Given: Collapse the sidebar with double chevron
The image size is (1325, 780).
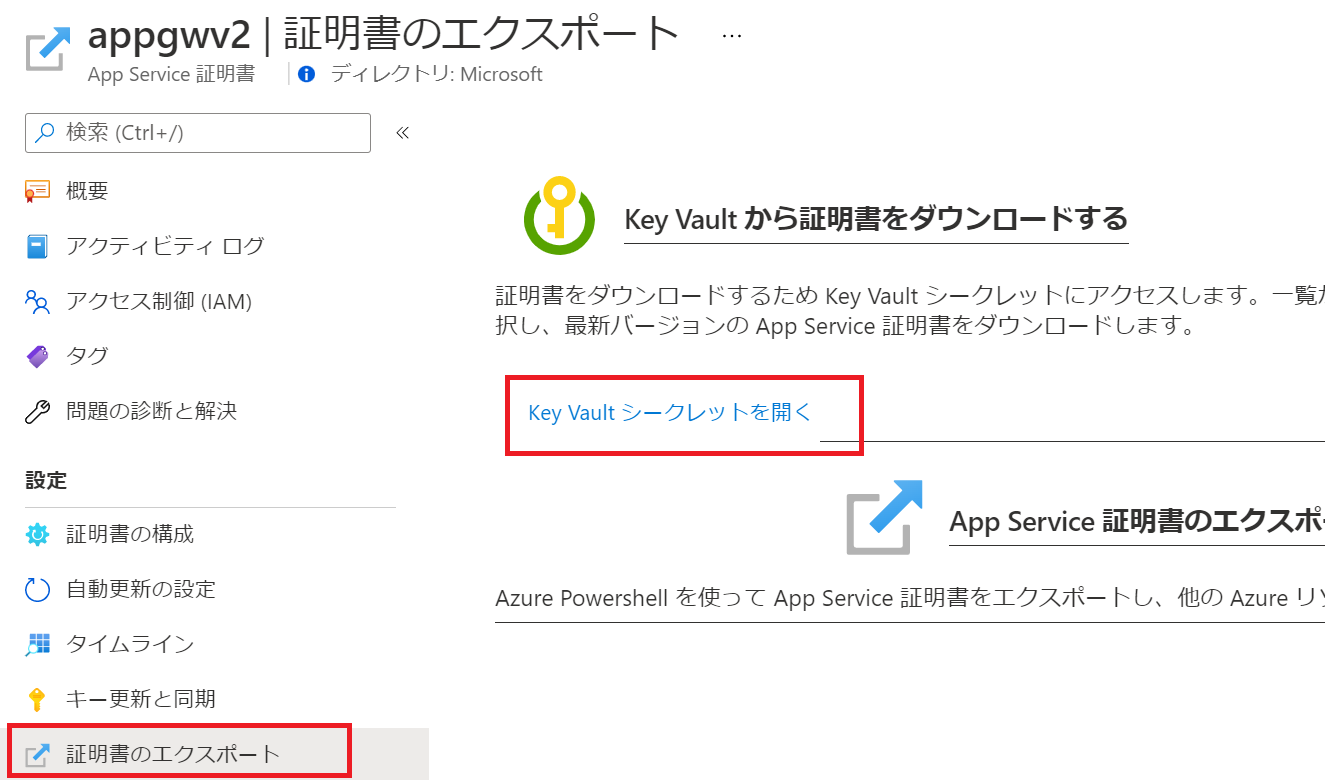Looking at the screenshot, I should 403,133.
